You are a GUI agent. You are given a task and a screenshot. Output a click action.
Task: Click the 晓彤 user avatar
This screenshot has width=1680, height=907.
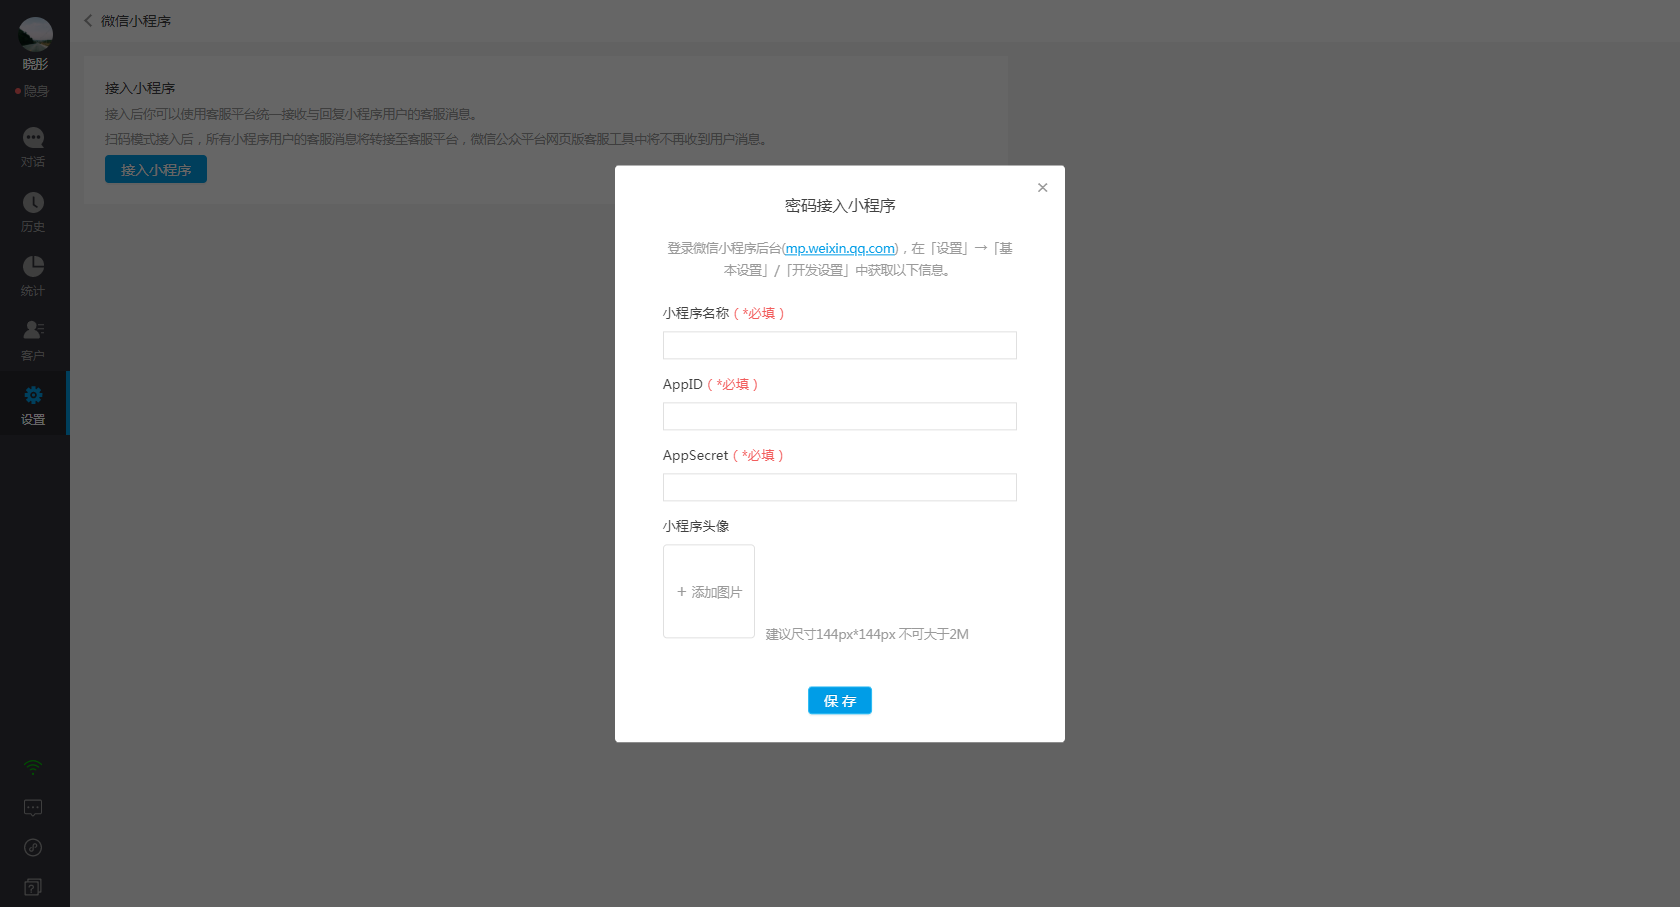[x=33, y=33]
